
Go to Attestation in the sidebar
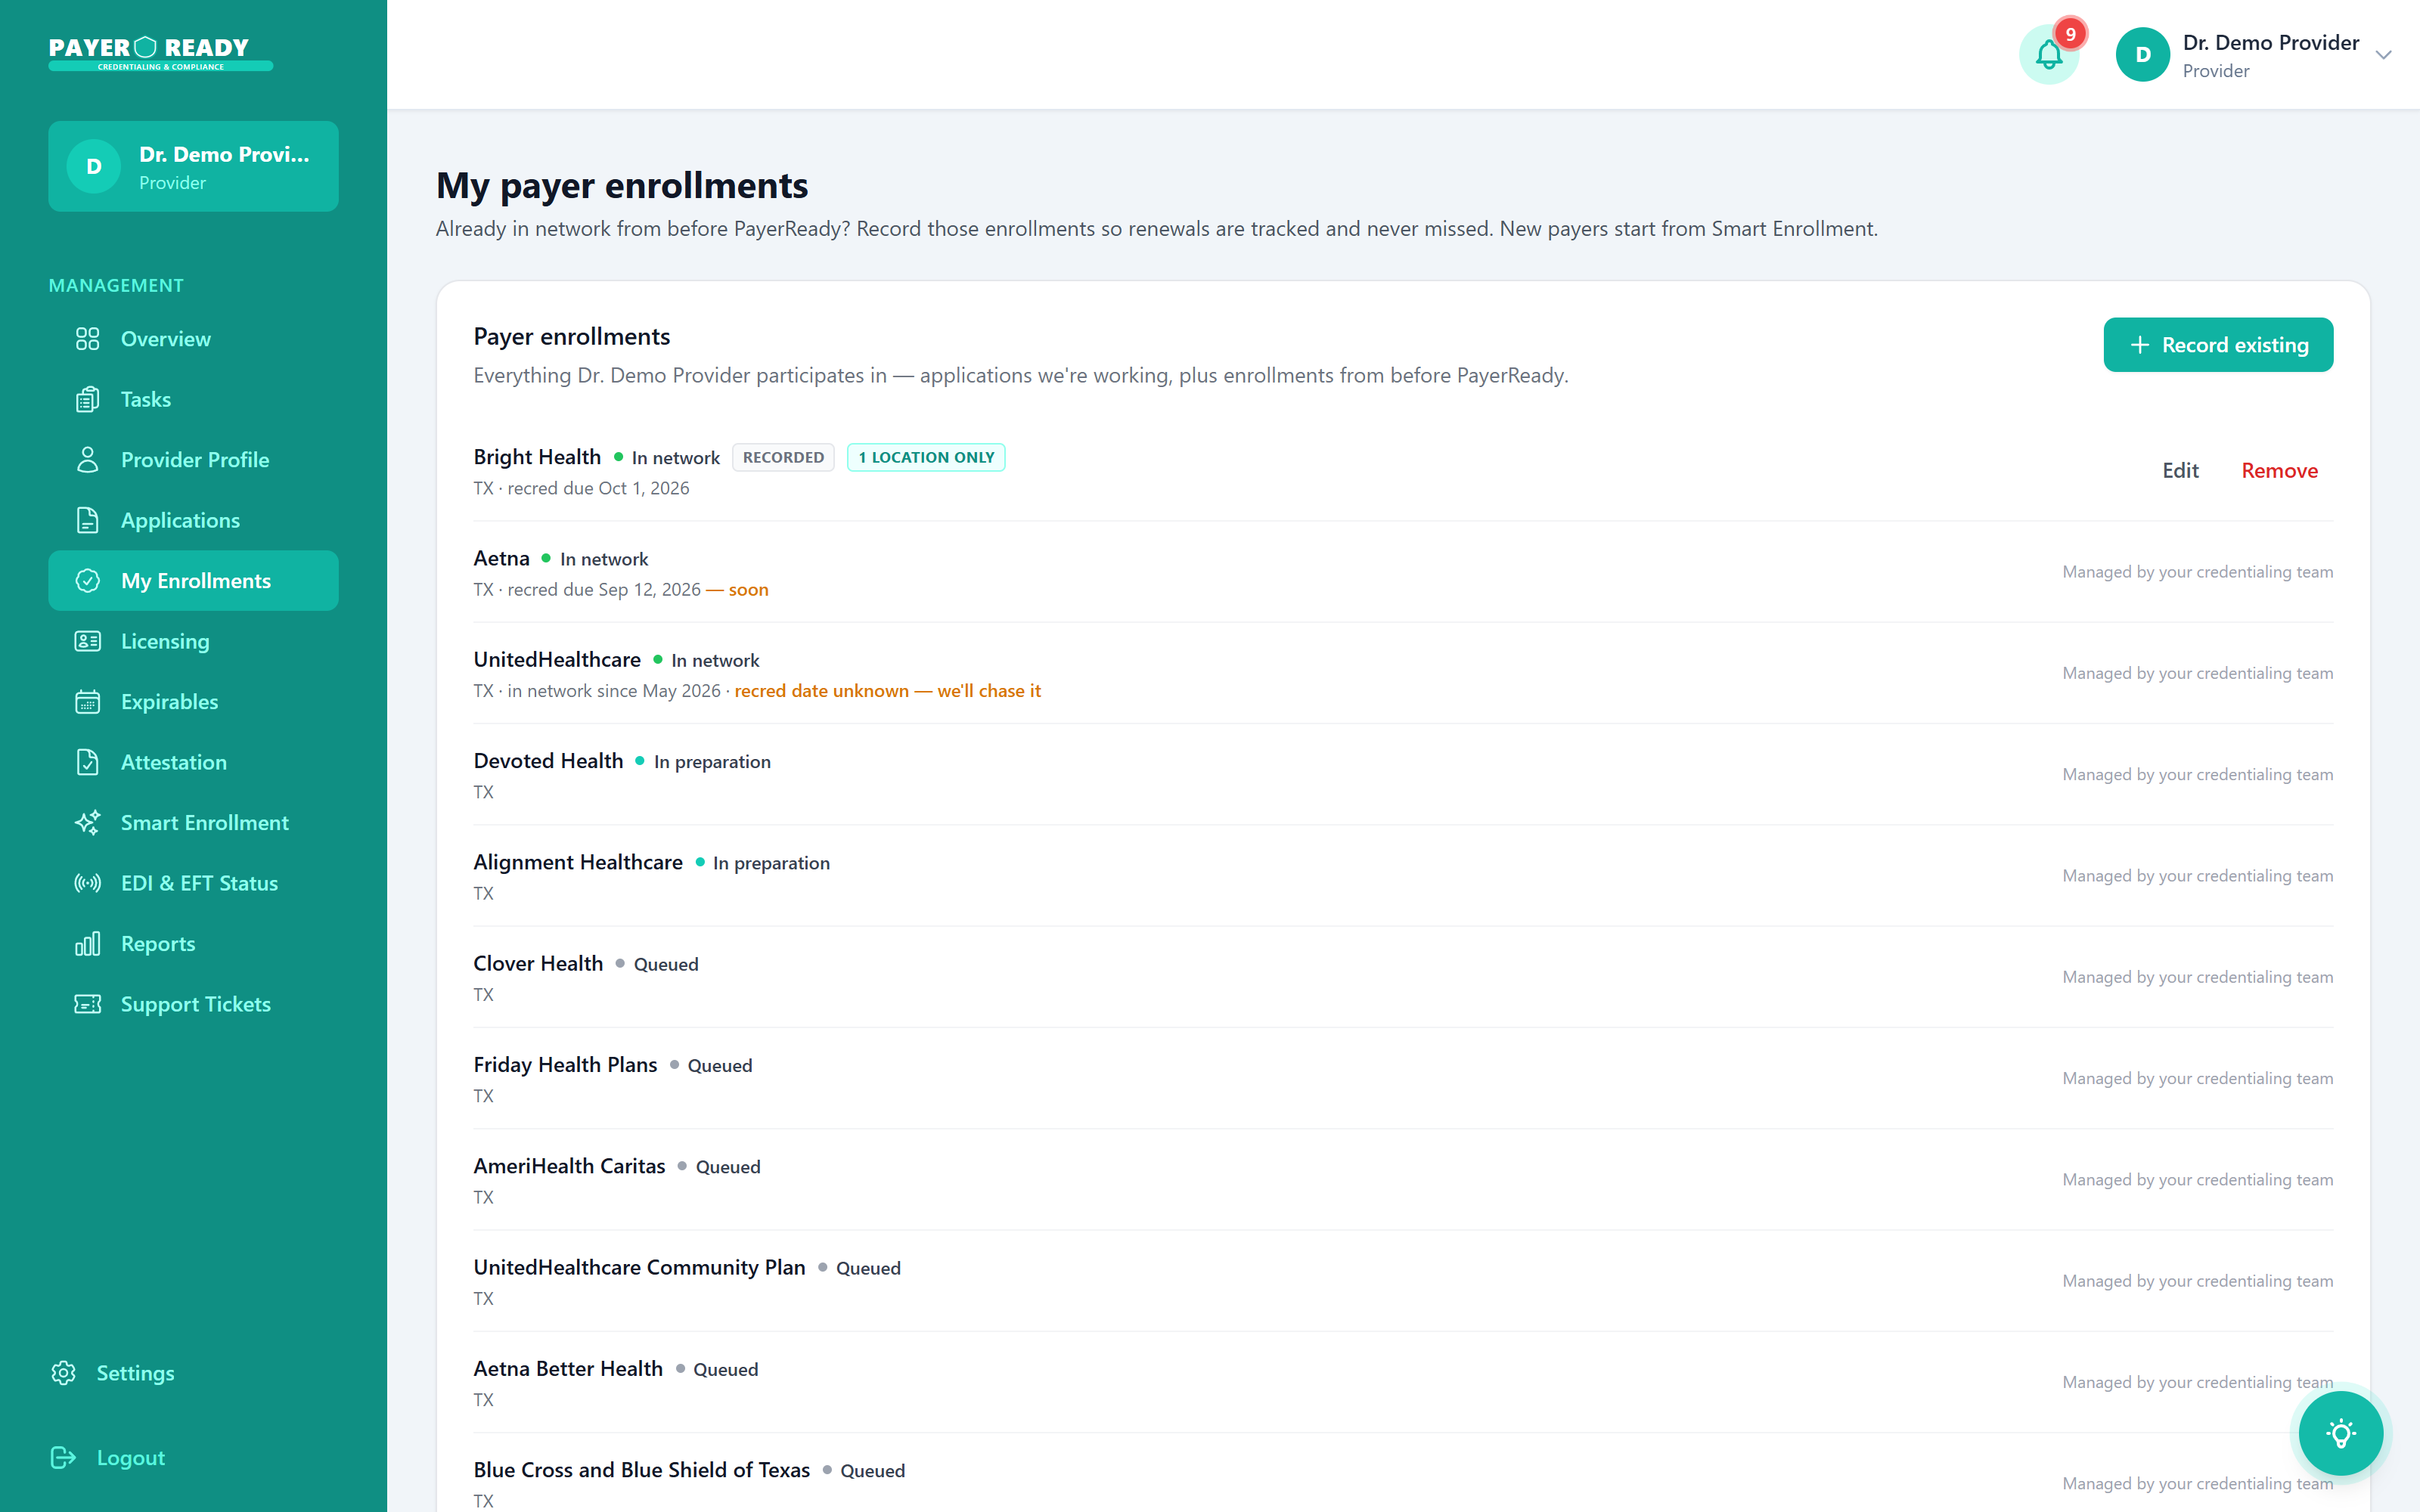pos(193,762)
